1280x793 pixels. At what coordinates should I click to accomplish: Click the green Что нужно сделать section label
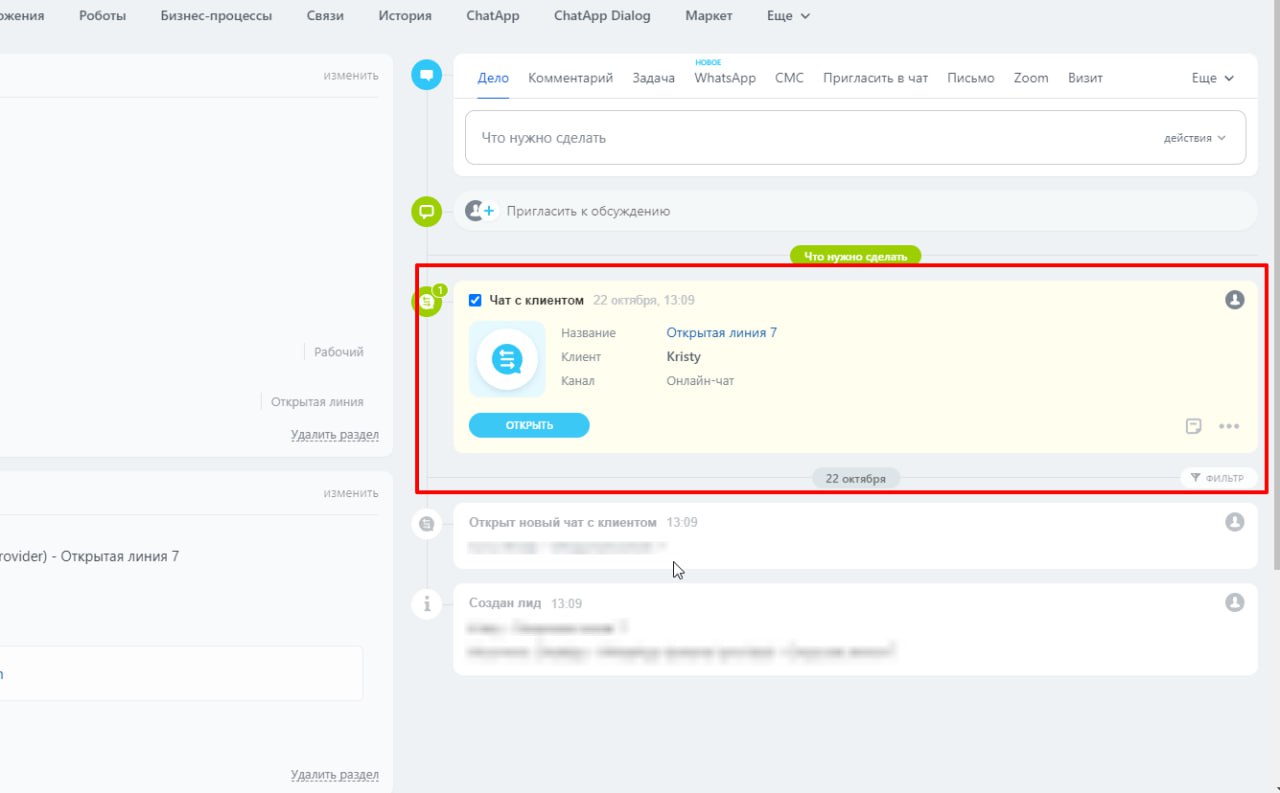[856, 256]
